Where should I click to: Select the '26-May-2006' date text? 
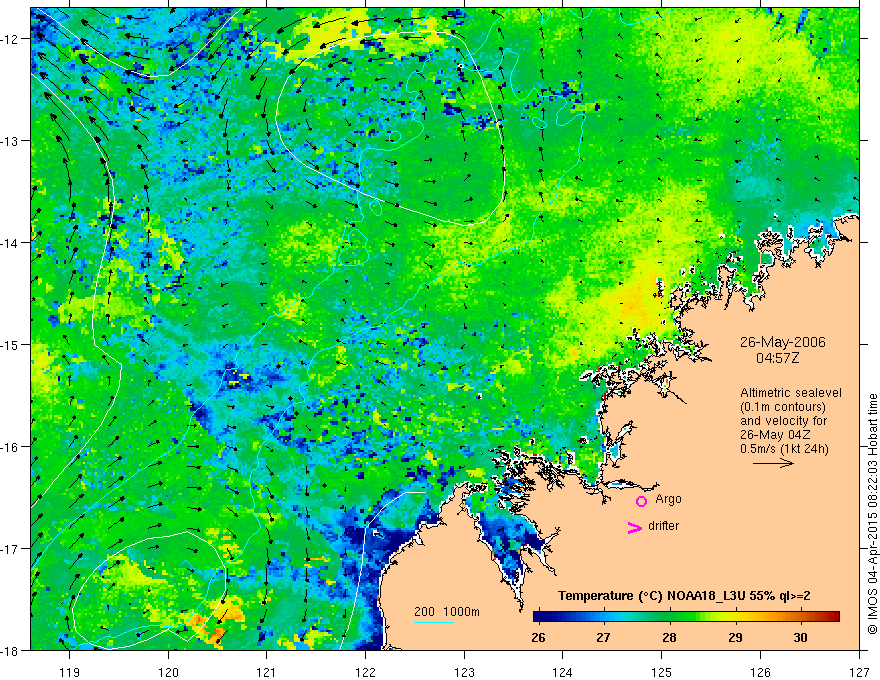click(782, 342)
